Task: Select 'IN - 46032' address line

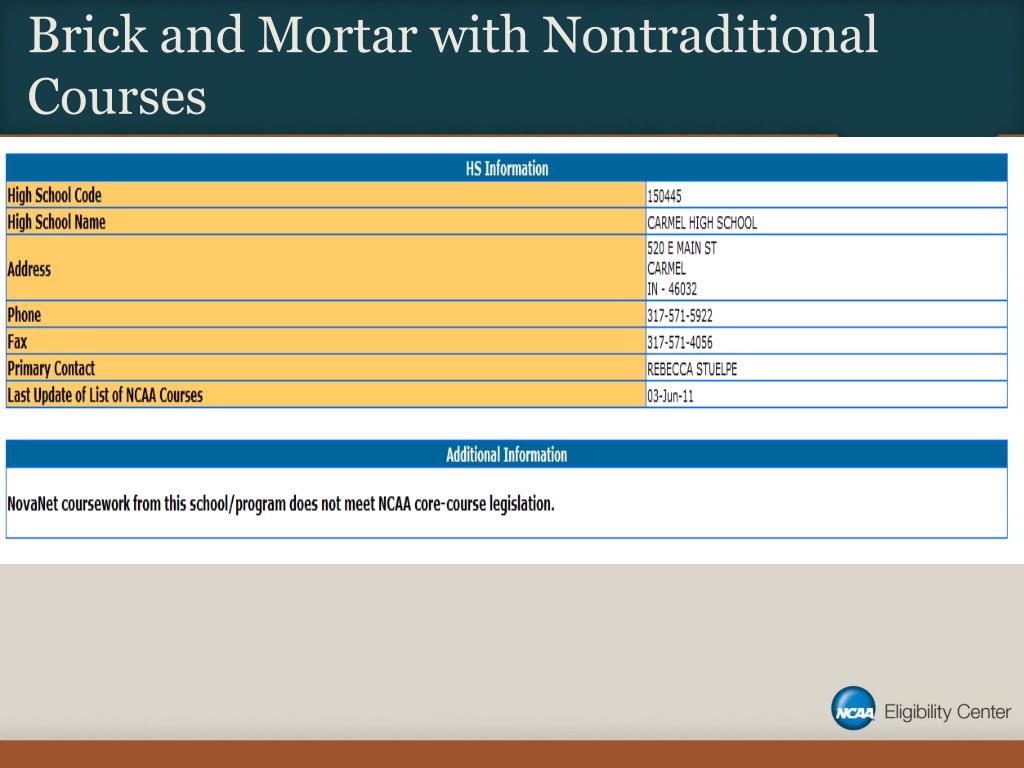Action: coord(672,289)
